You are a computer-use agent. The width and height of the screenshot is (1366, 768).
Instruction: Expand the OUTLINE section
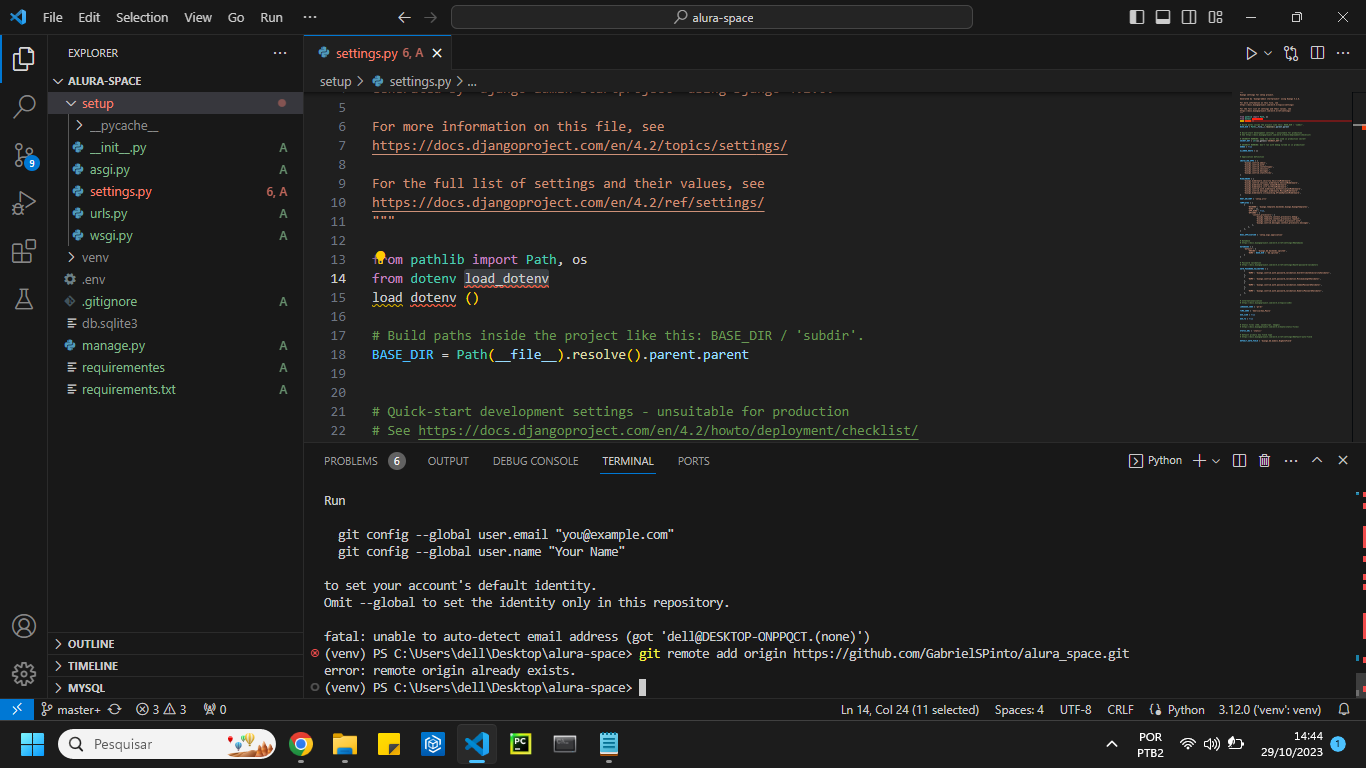175,644
